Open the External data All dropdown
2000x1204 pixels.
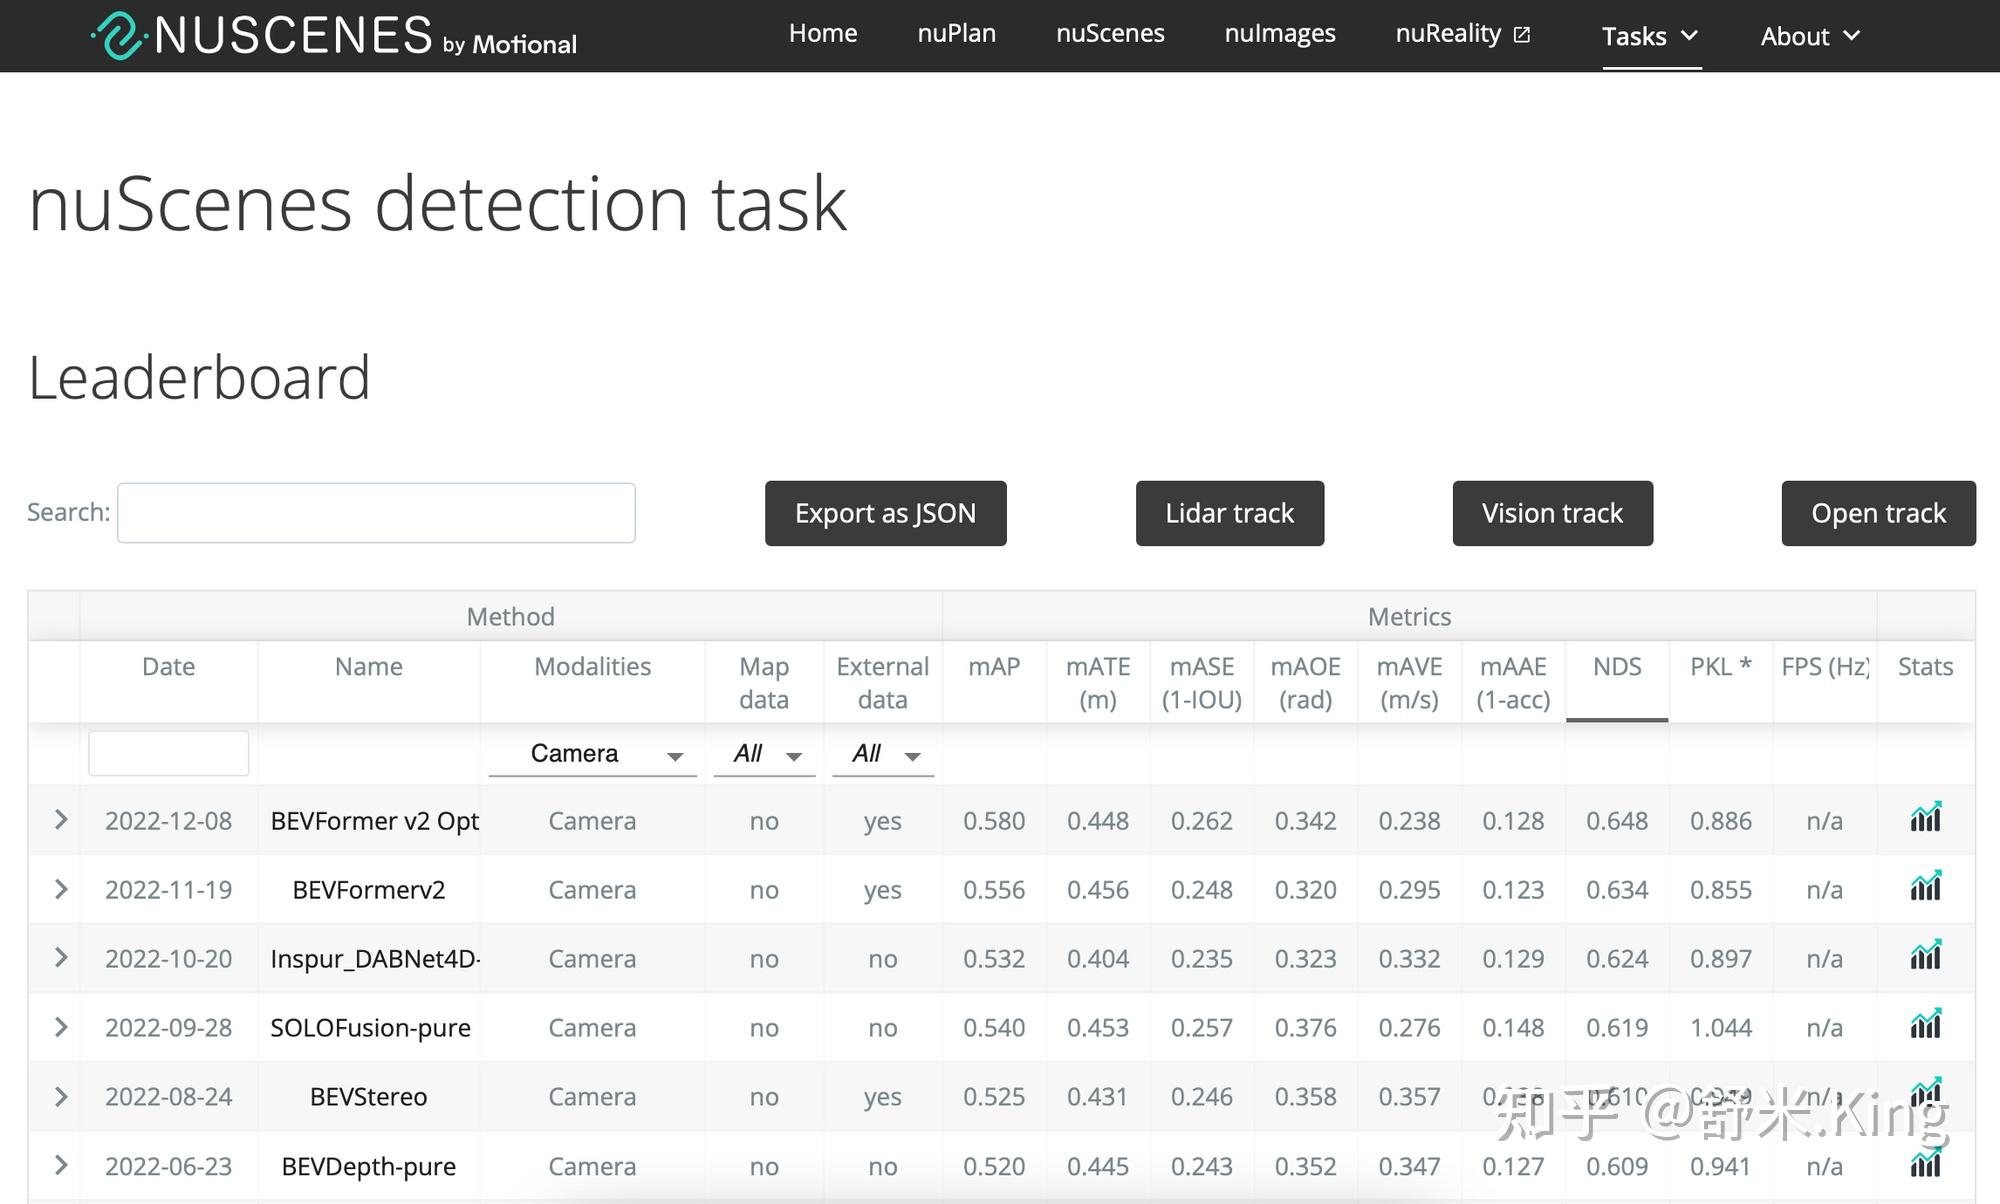(x=883, y=754)
